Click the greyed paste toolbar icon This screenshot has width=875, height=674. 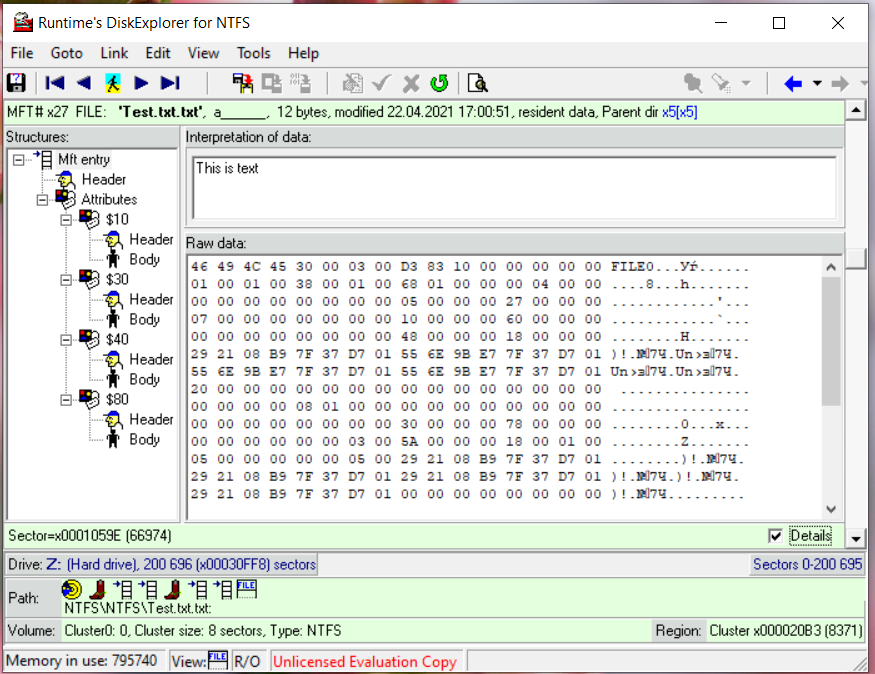[x=272, y=83]
